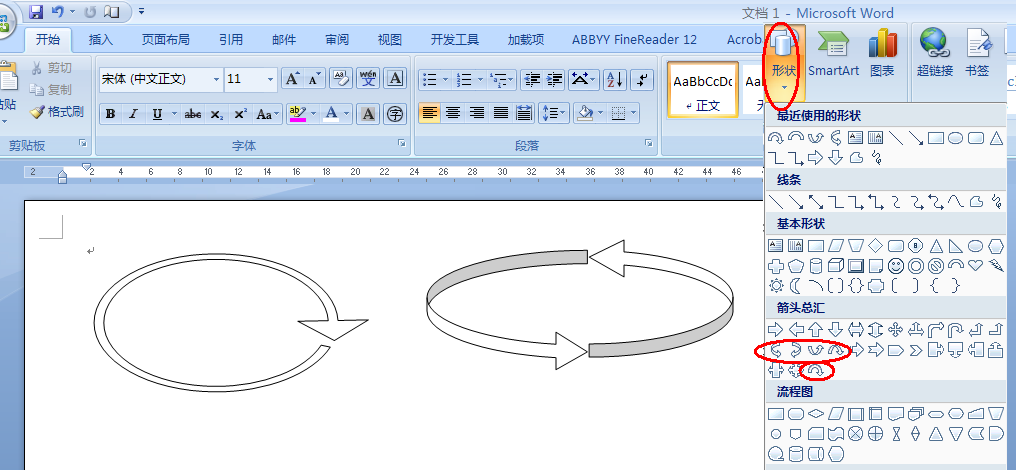
Task: Choose the cube shape in 基本形状
Action: (x=836, y=266)
